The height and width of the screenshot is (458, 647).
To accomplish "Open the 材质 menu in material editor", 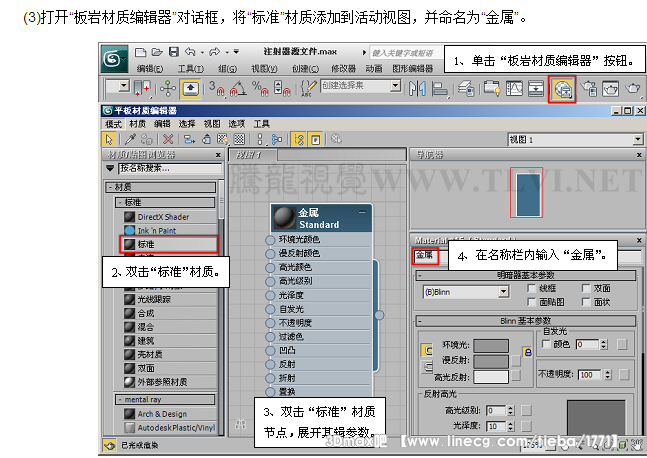I will pos(137,124).
